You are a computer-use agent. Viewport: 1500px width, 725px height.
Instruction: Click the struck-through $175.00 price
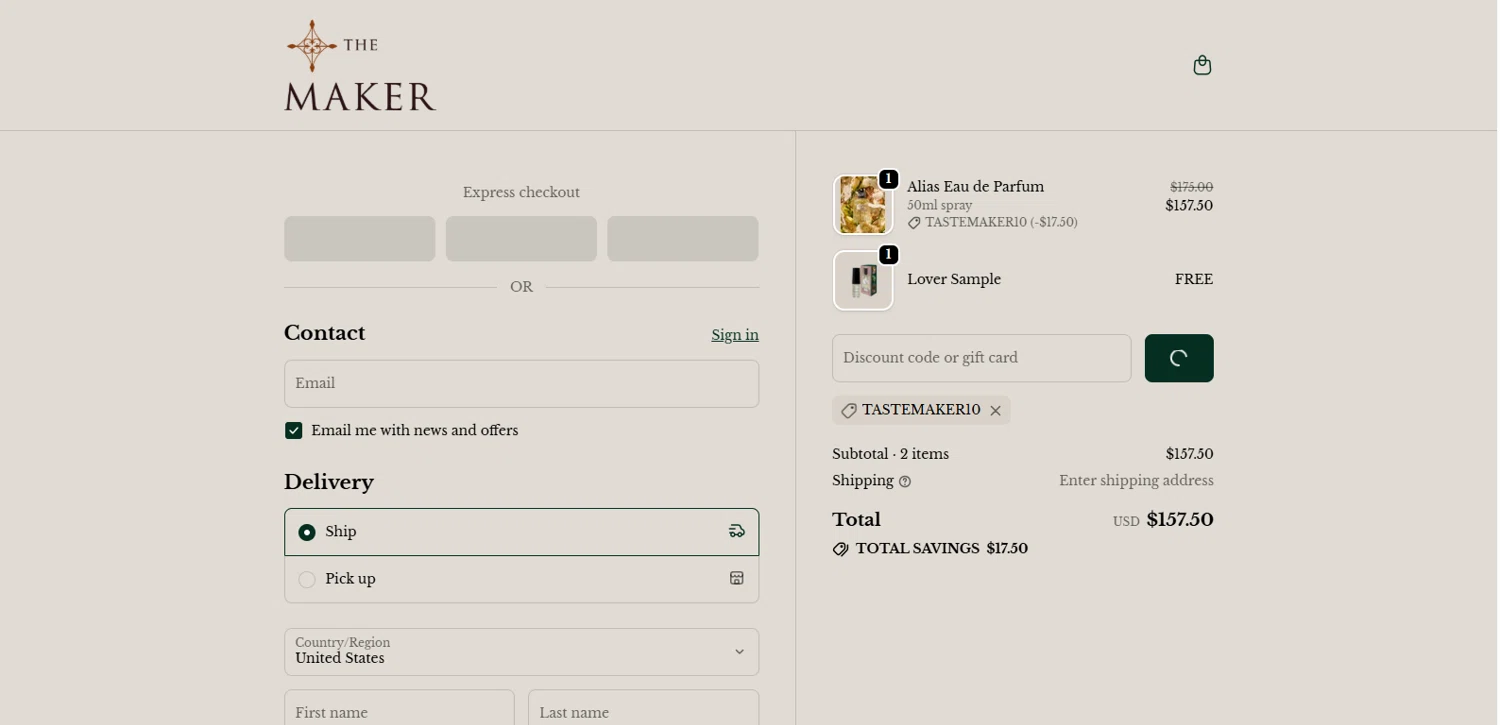click(1192, 187)
